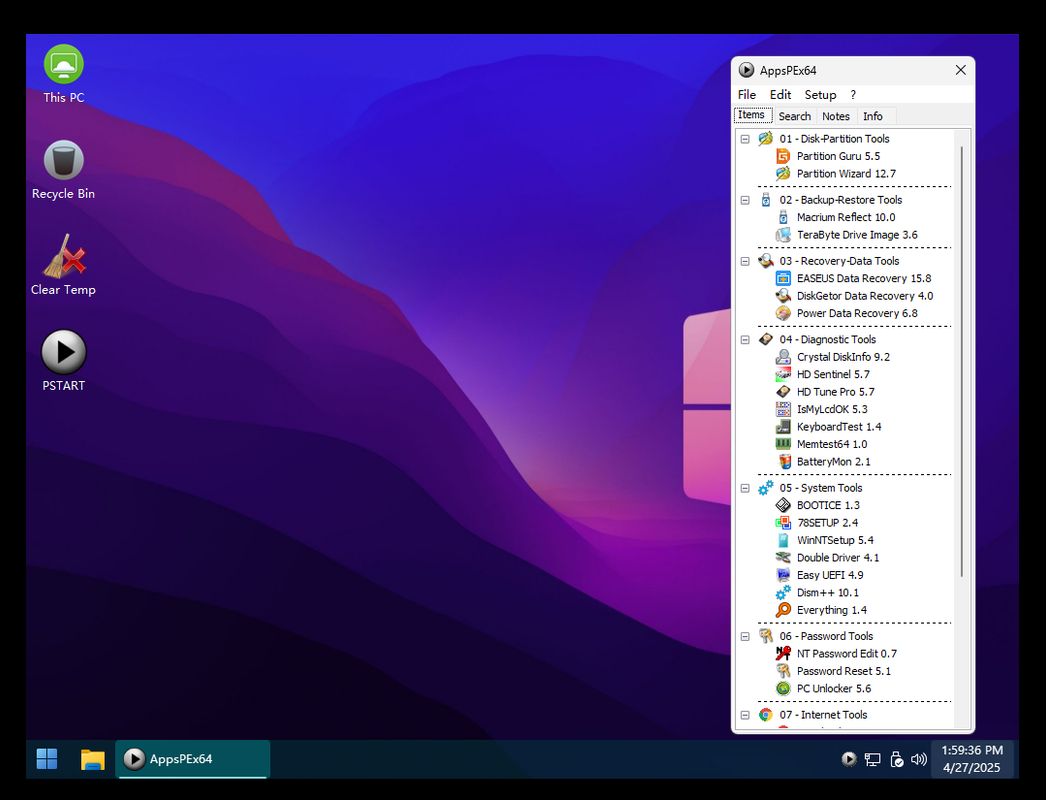Open the File menu
This screenshot has height=800, width=1046.
coord(746,95)
